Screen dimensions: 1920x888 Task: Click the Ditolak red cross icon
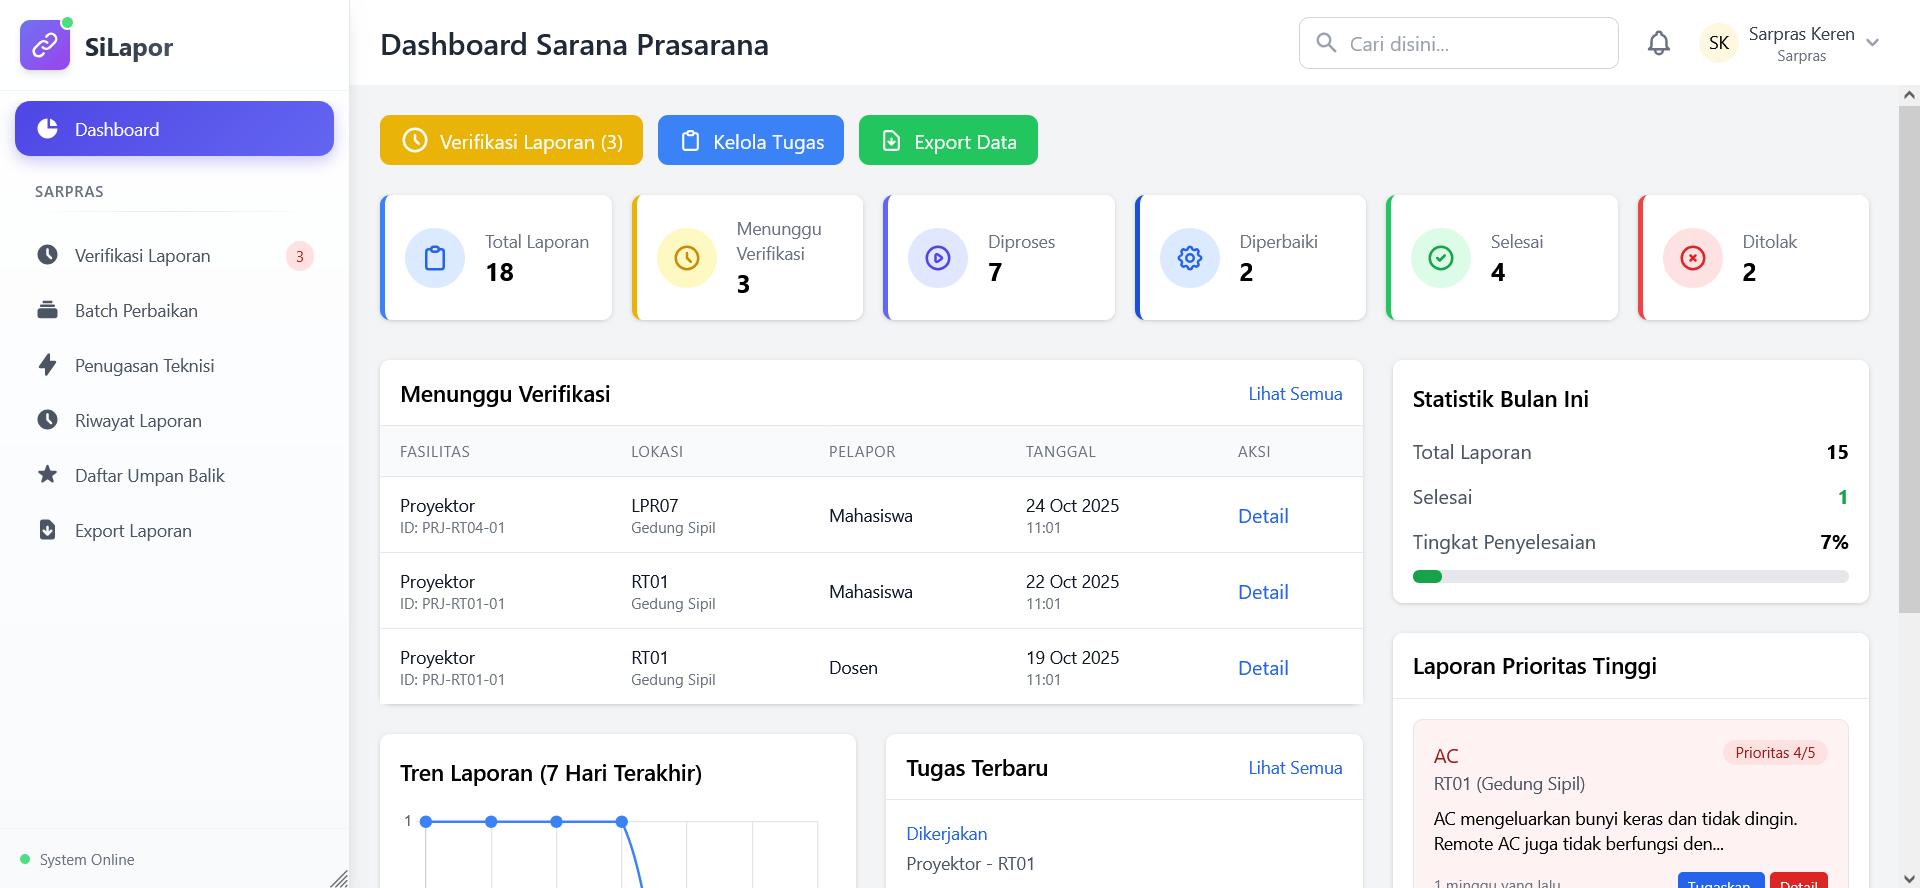(1693, 258)
